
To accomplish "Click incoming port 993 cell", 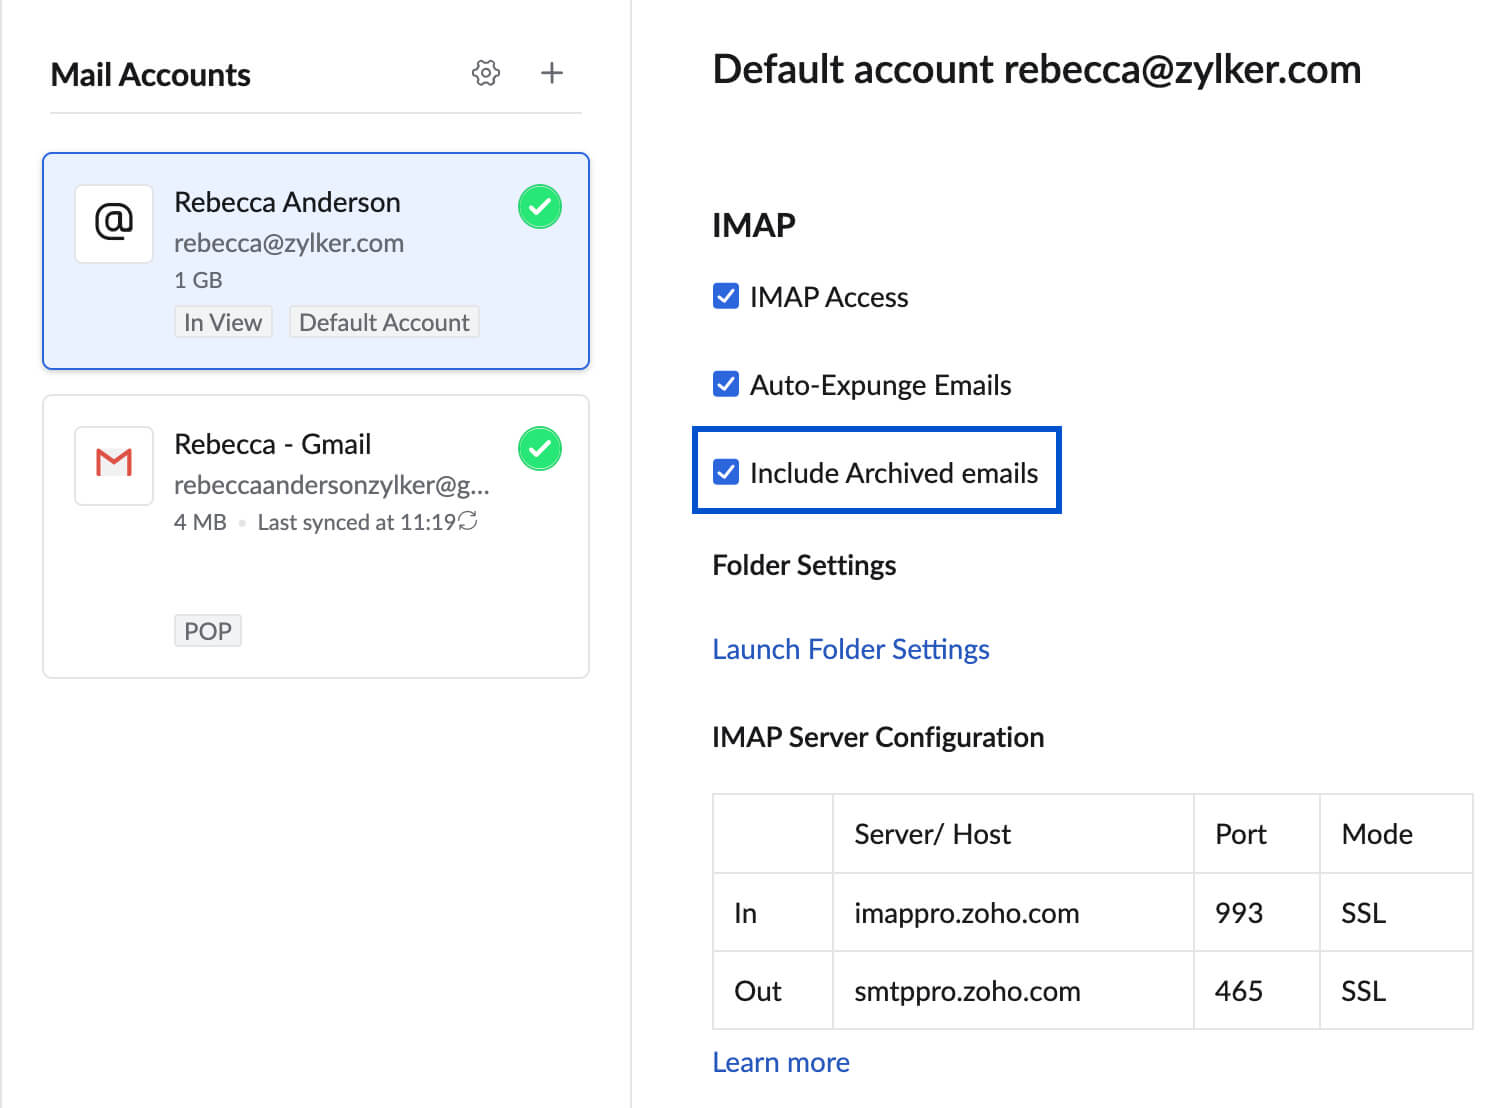I will click(1238, 913).
